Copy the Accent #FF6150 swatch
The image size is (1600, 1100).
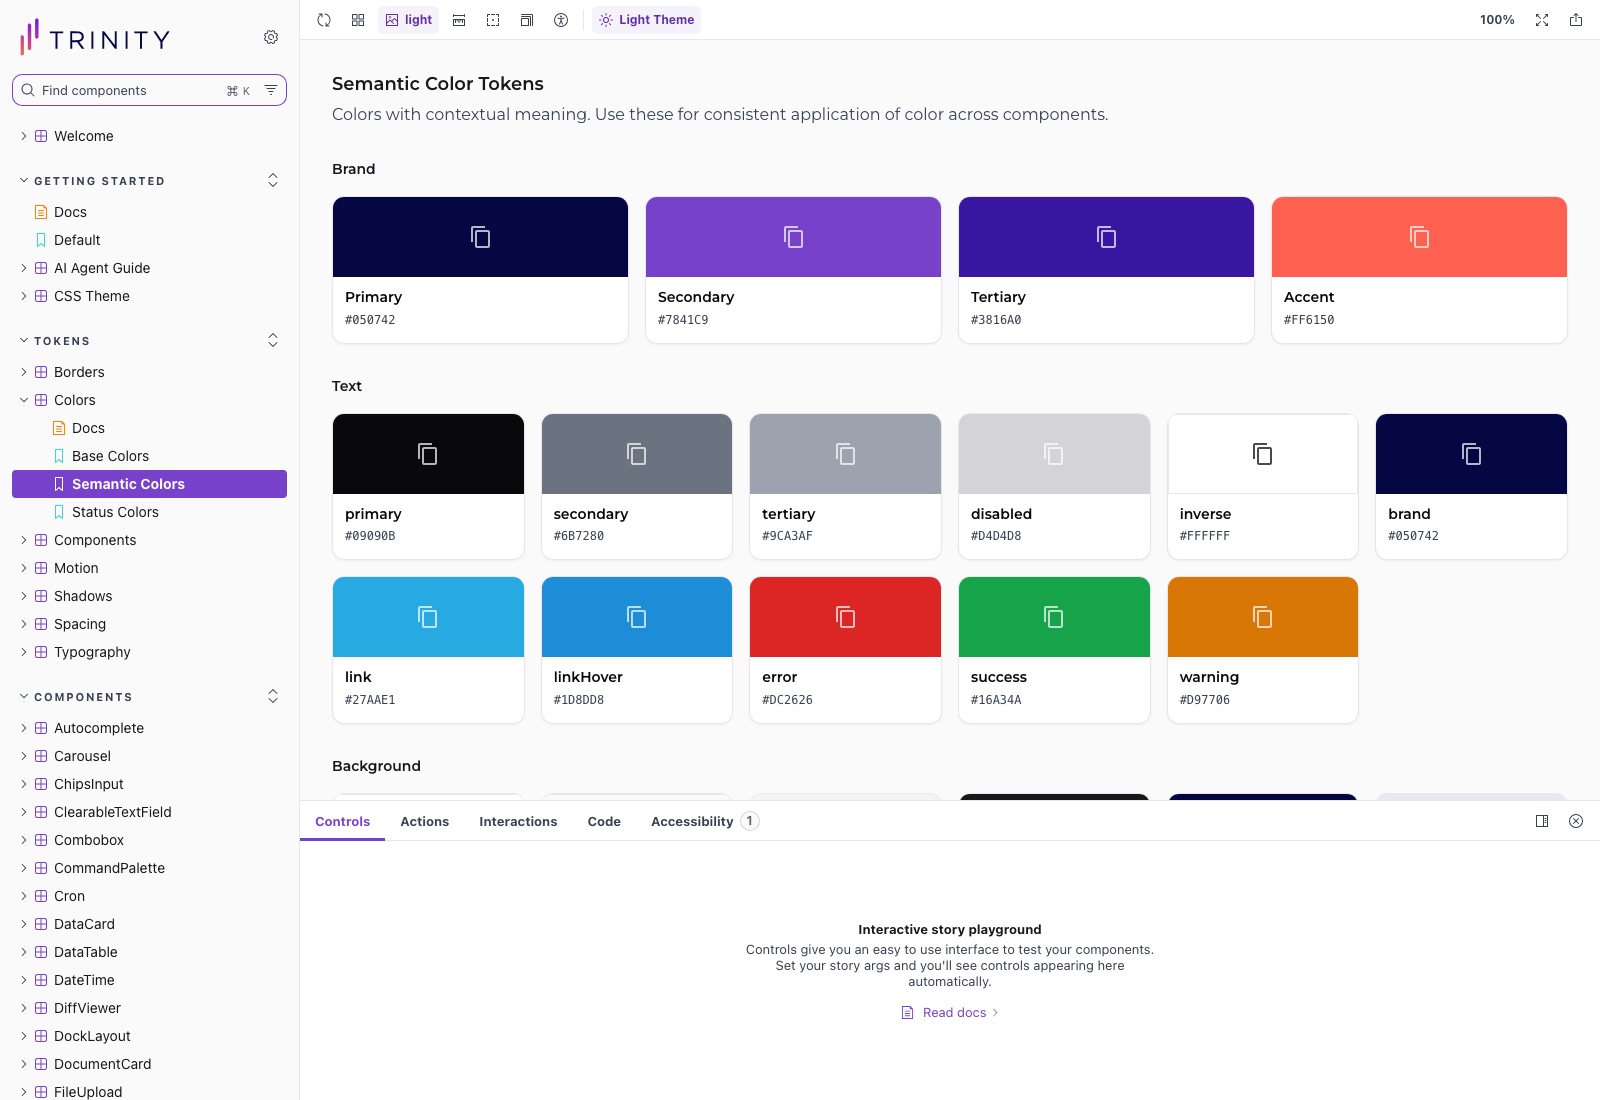1420,237
